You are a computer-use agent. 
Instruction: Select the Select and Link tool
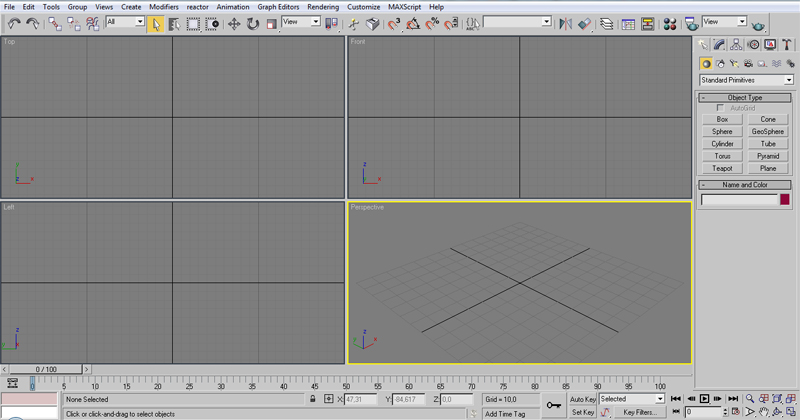(55, 23)
